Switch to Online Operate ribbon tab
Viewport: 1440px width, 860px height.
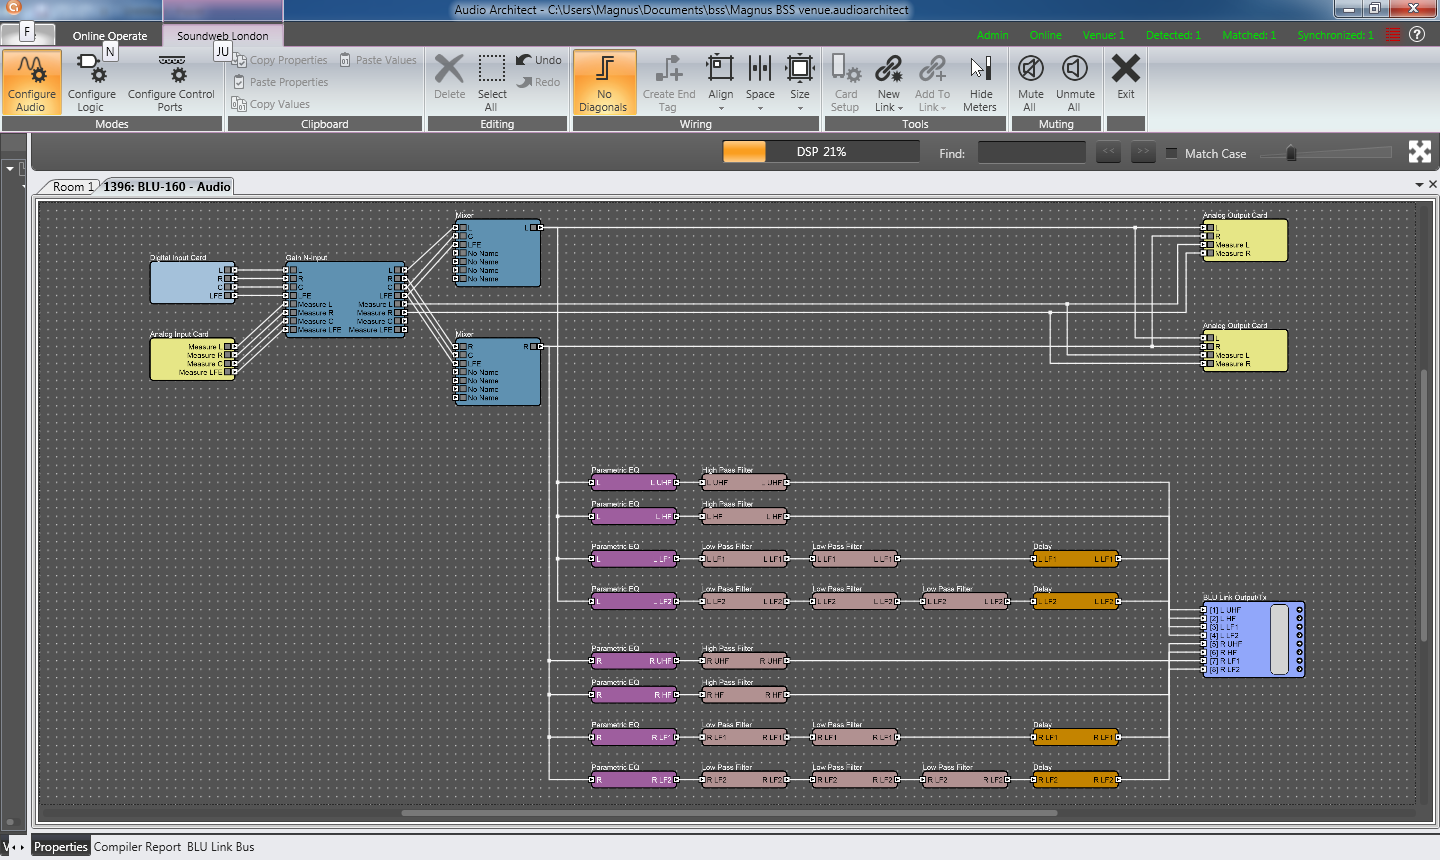coord(110,36)
